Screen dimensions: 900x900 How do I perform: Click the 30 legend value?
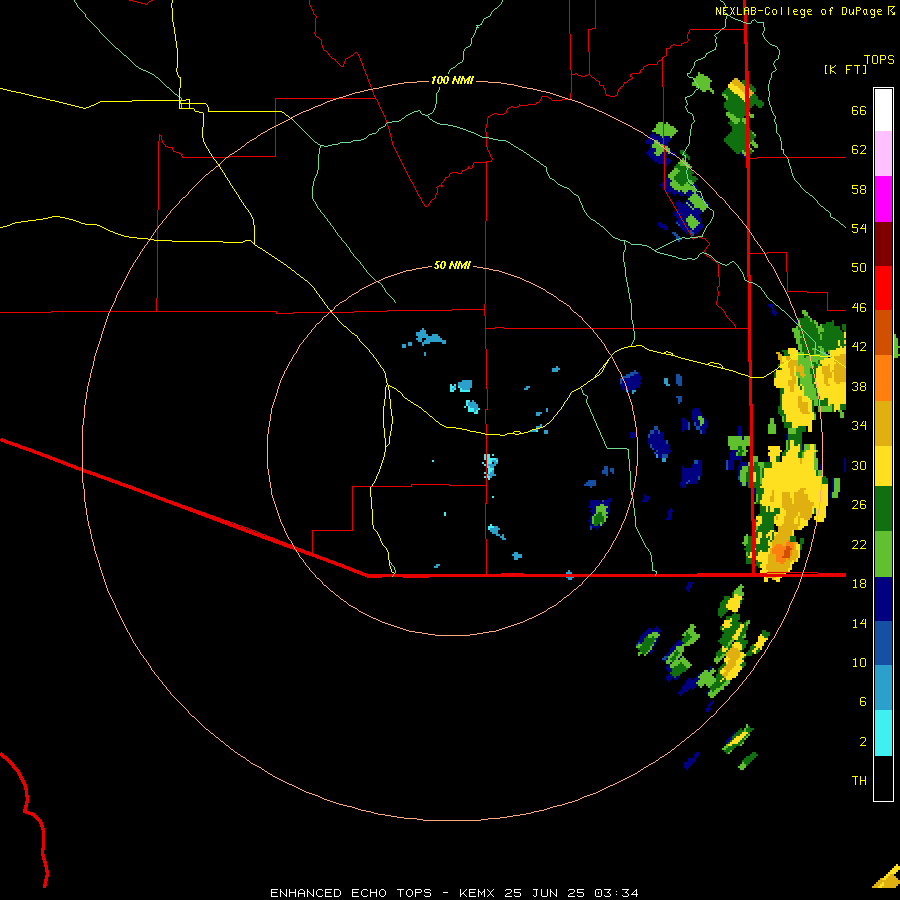pyautogui.click(x=859, y=465)
